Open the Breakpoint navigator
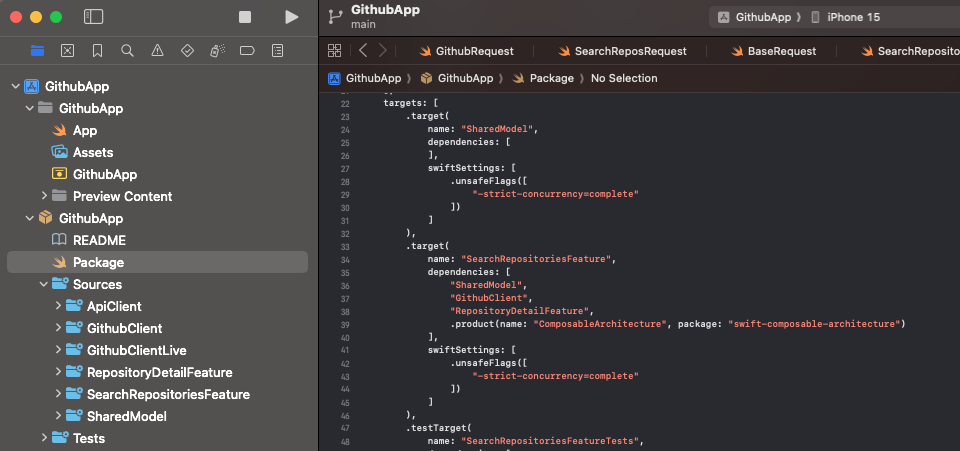960x451 pixels. pyautogui.click(x=247, y=51)
